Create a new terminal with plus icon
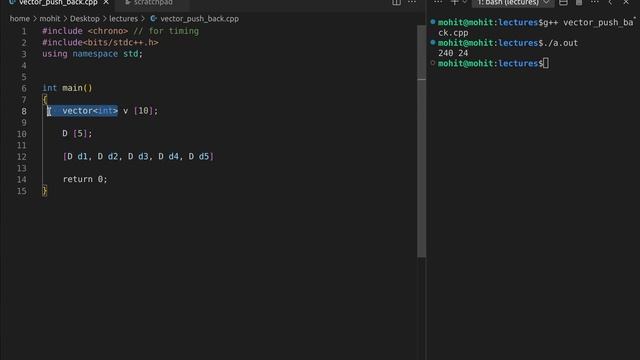Screen dimensions: 640x360 [454, 2]
